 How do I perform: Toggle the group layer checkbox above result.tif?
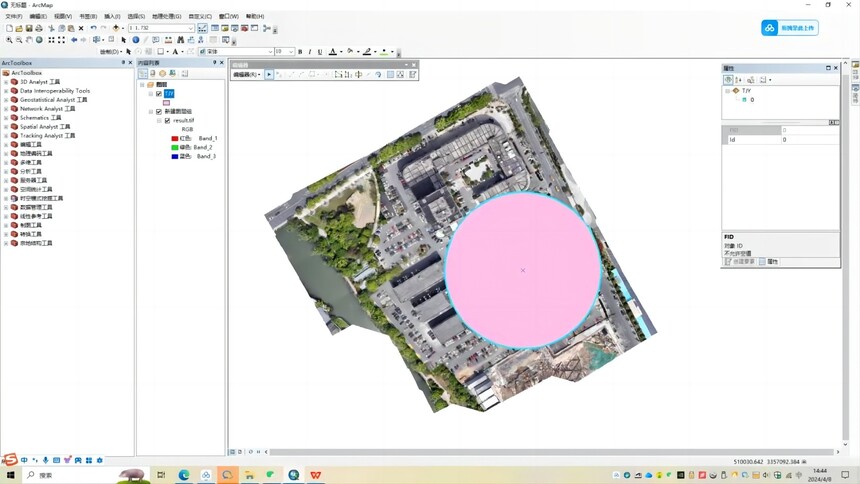pos(159,111)
